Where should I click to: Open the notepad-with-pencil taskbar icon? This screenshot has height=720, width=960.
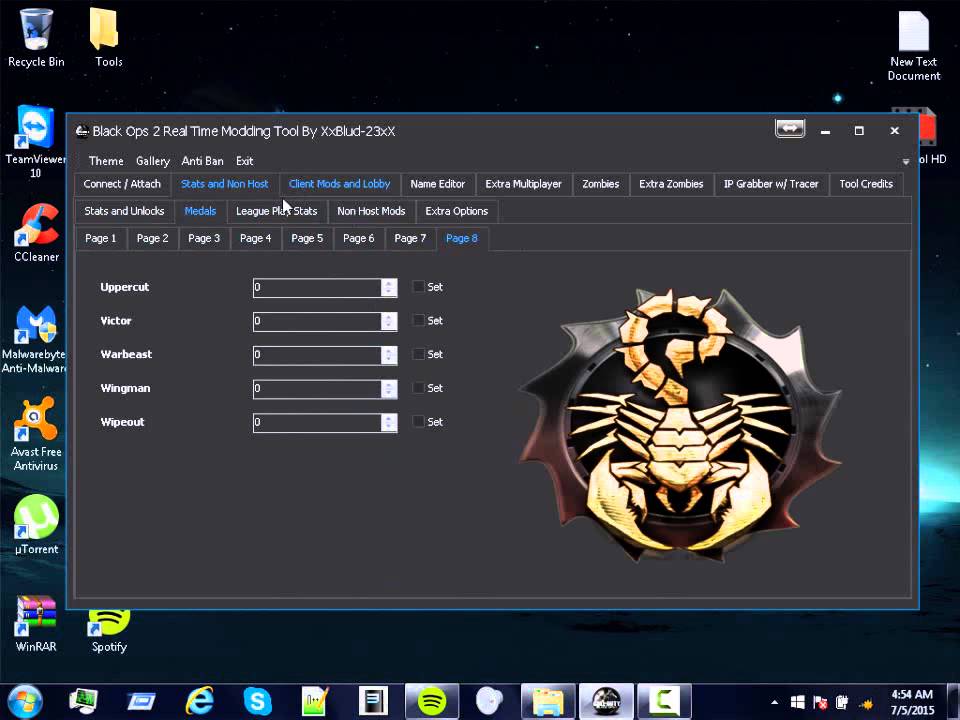315,701
